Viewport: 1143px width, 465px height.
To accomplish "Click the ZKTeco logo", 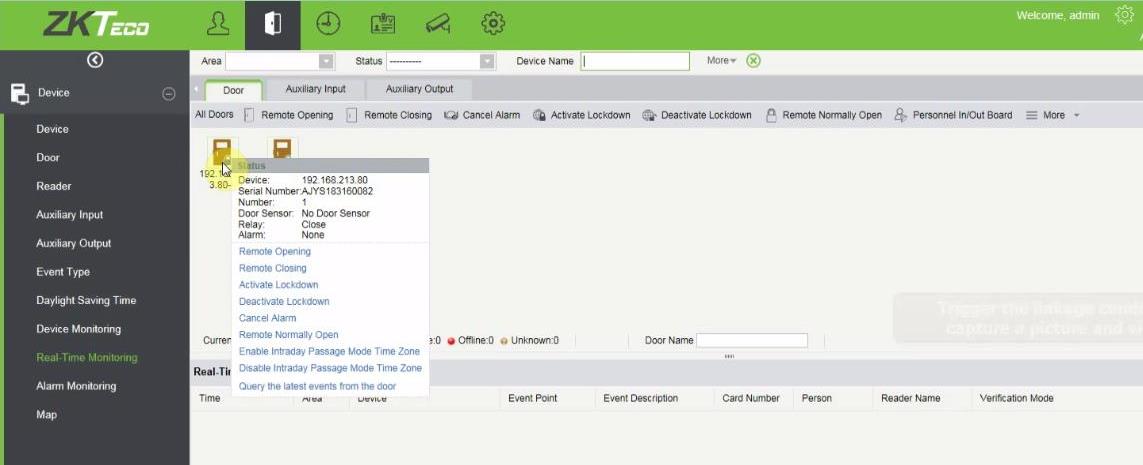I will (96, 24).
